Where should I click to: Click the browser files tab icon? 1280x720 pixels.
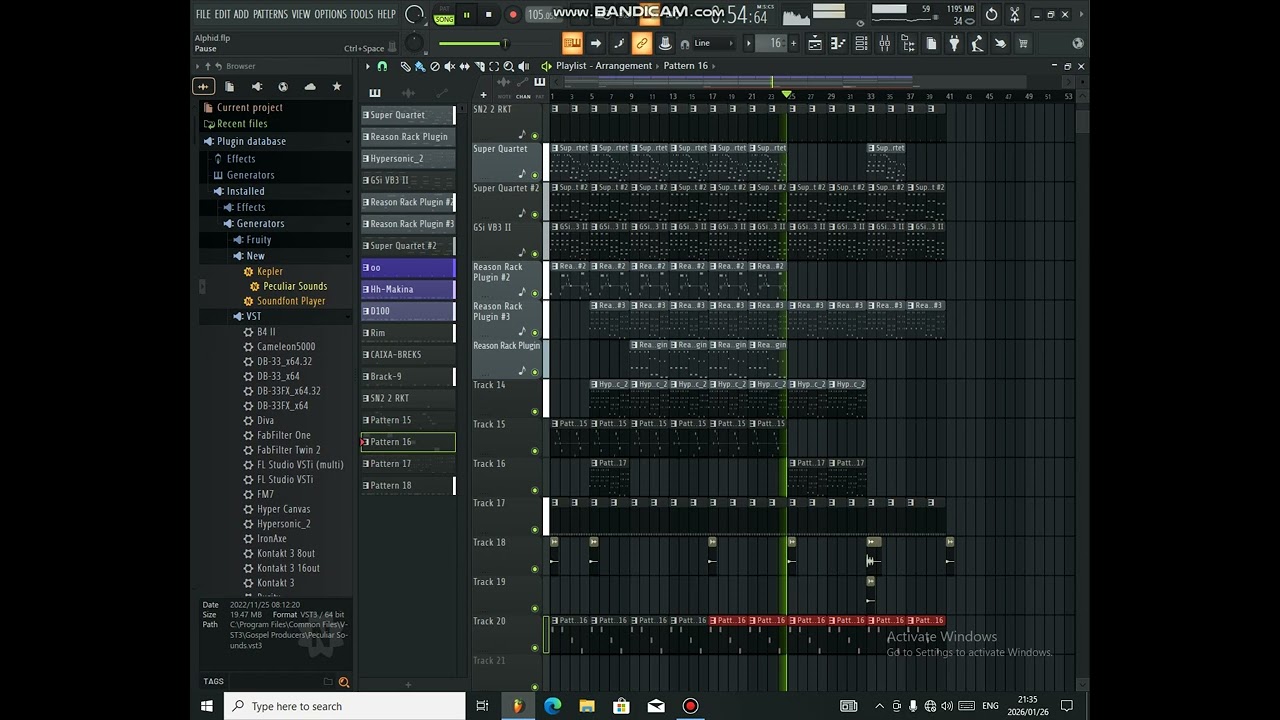[229, 87]
